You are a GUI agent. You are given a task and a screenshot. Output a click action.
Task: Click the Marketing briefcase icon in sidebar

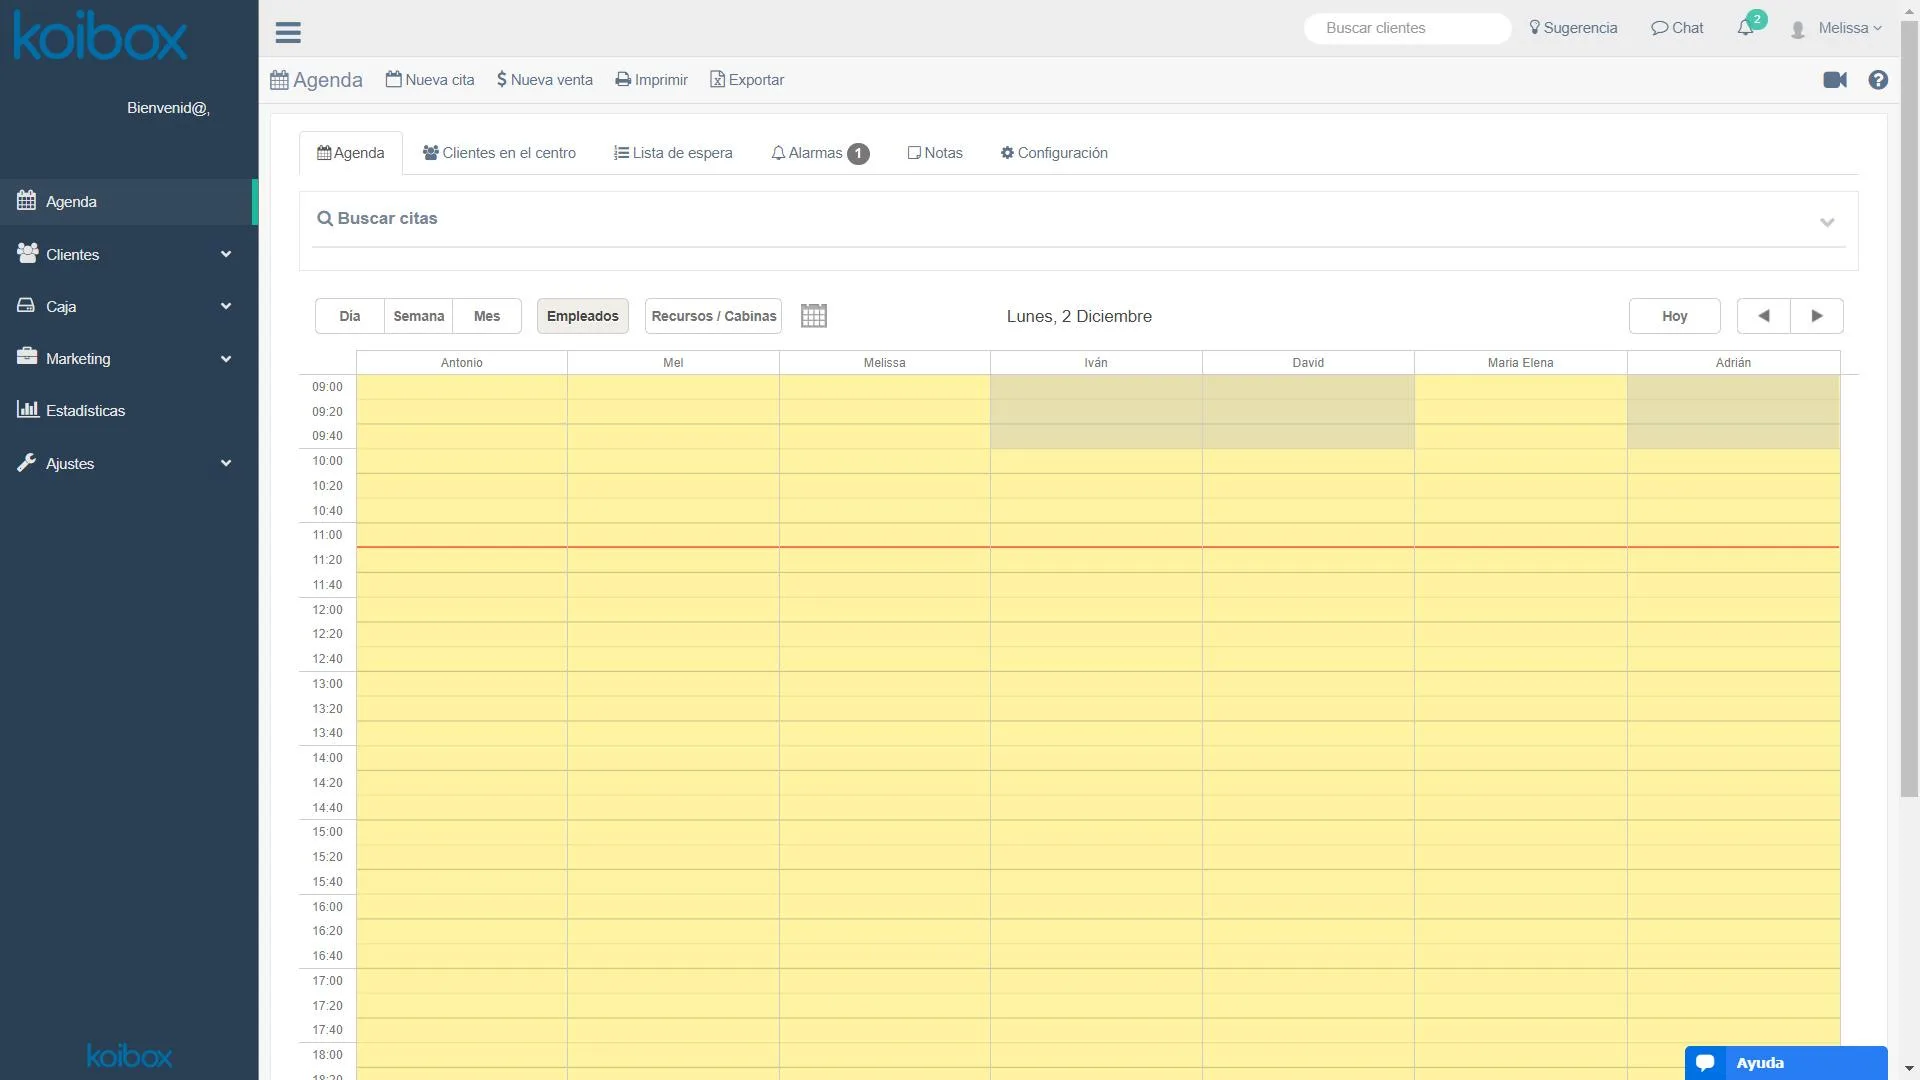pyautogui.click(x=27, y=358)
